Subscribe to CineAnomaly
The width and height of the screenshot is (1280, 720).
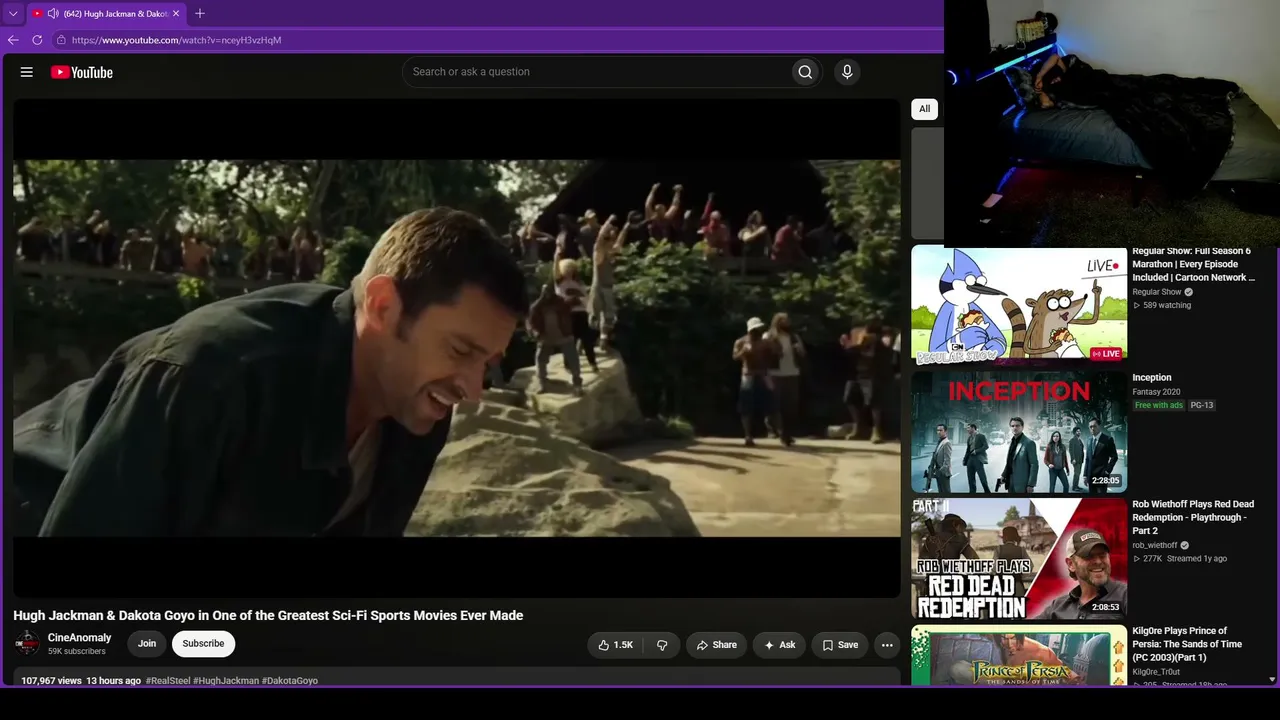203,644
